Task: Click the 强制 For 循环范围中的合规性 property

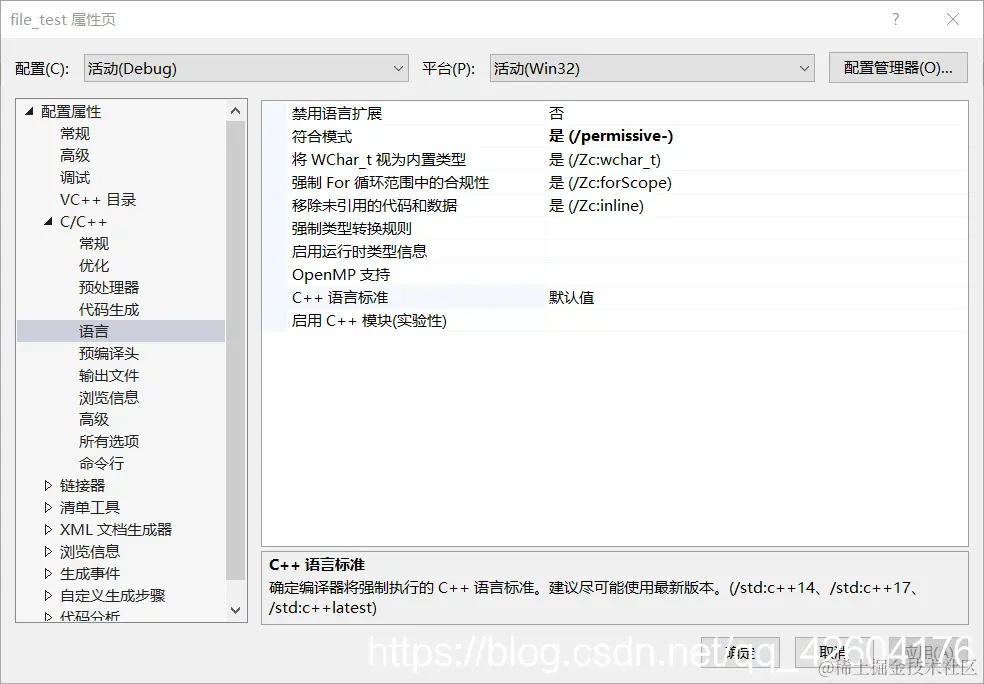Action: point(390,183)
